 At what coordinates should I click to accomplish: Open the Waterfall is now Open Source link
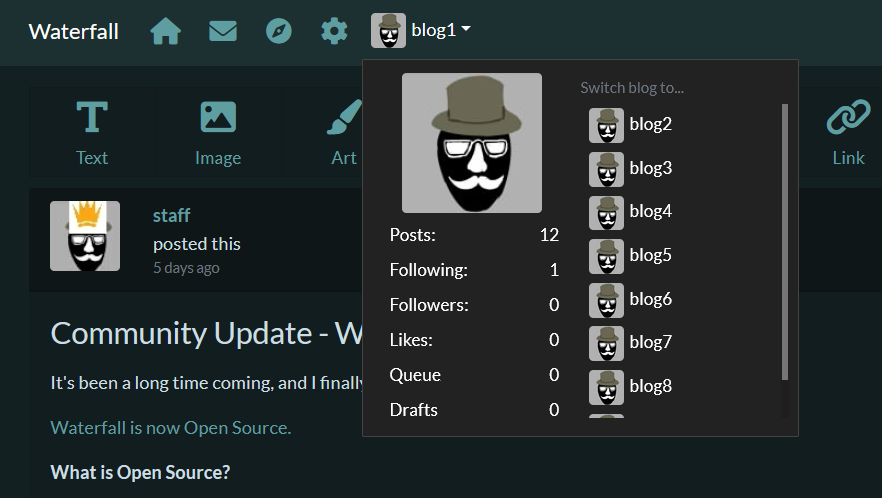coord(171,428)
